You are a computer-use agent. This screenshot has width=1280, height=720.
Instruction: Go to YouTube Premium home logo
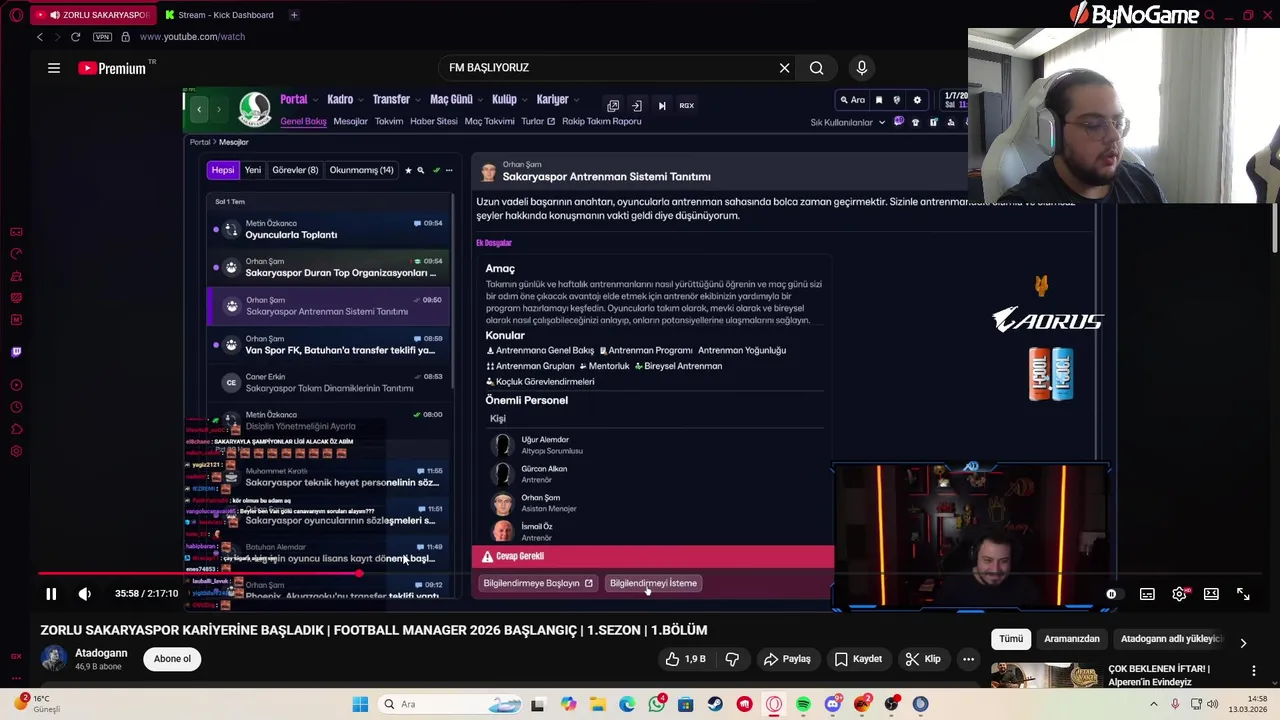tap(112, 68)
